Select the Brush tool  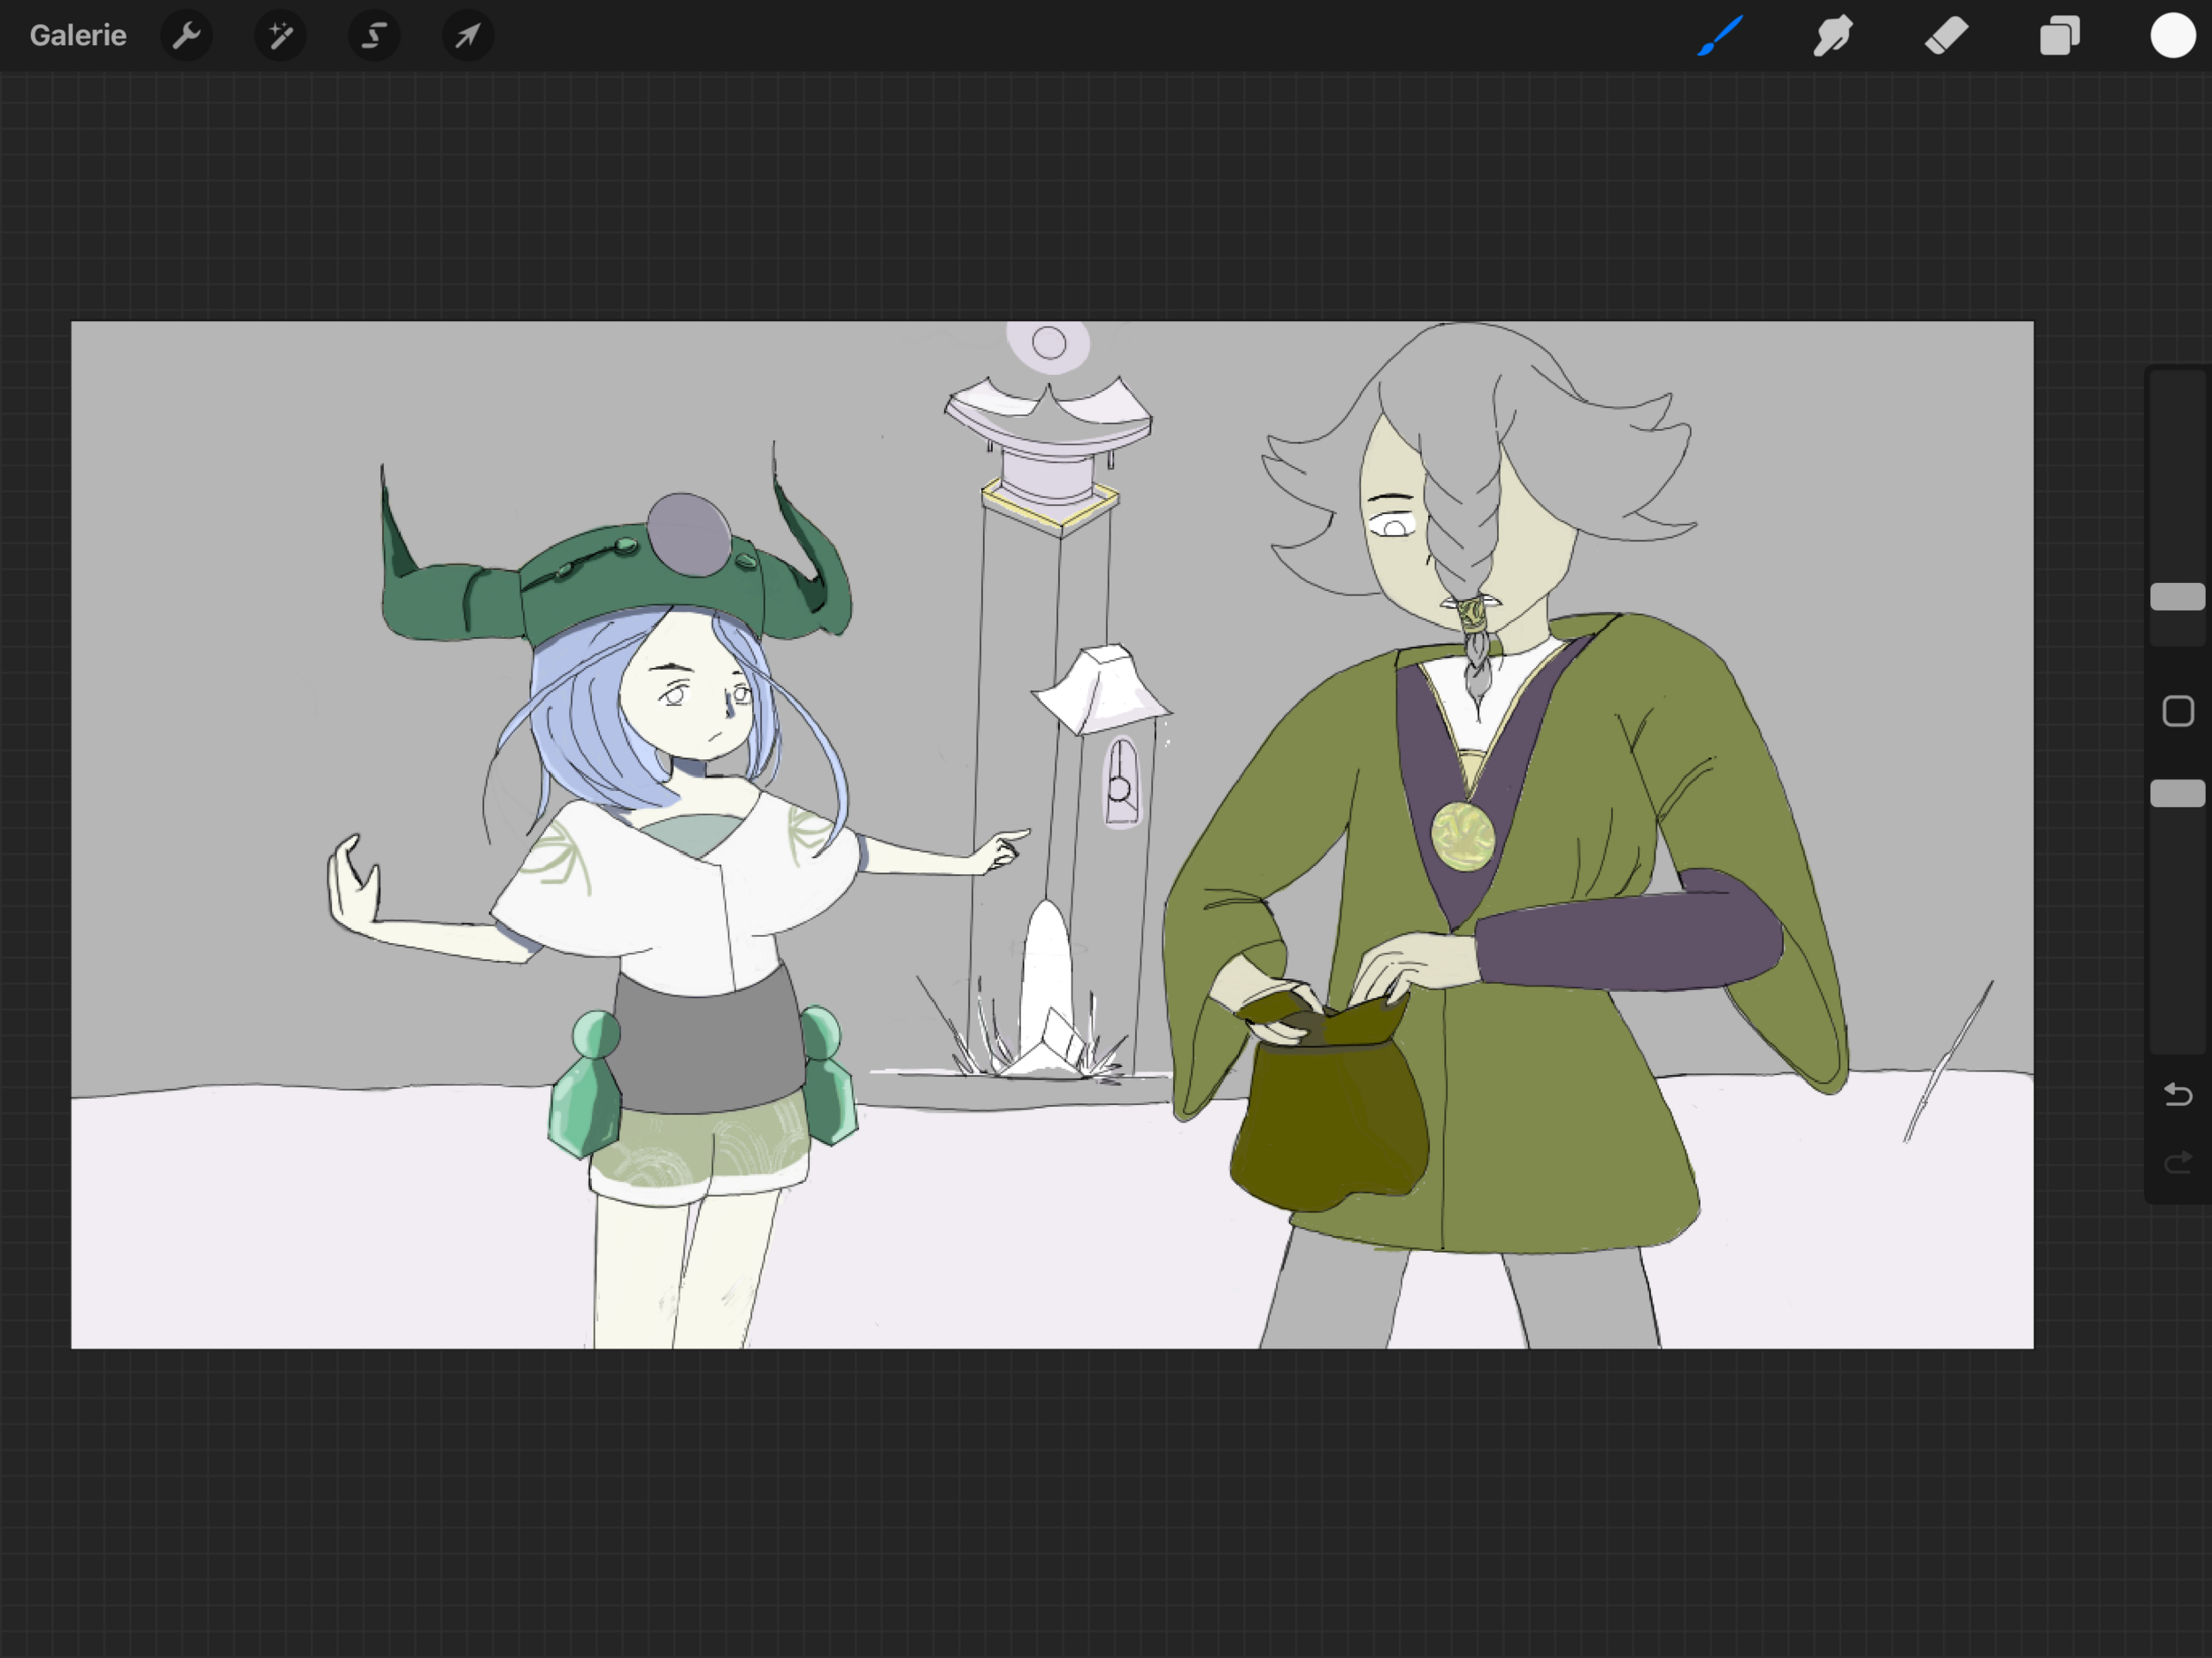point(1720,36)
